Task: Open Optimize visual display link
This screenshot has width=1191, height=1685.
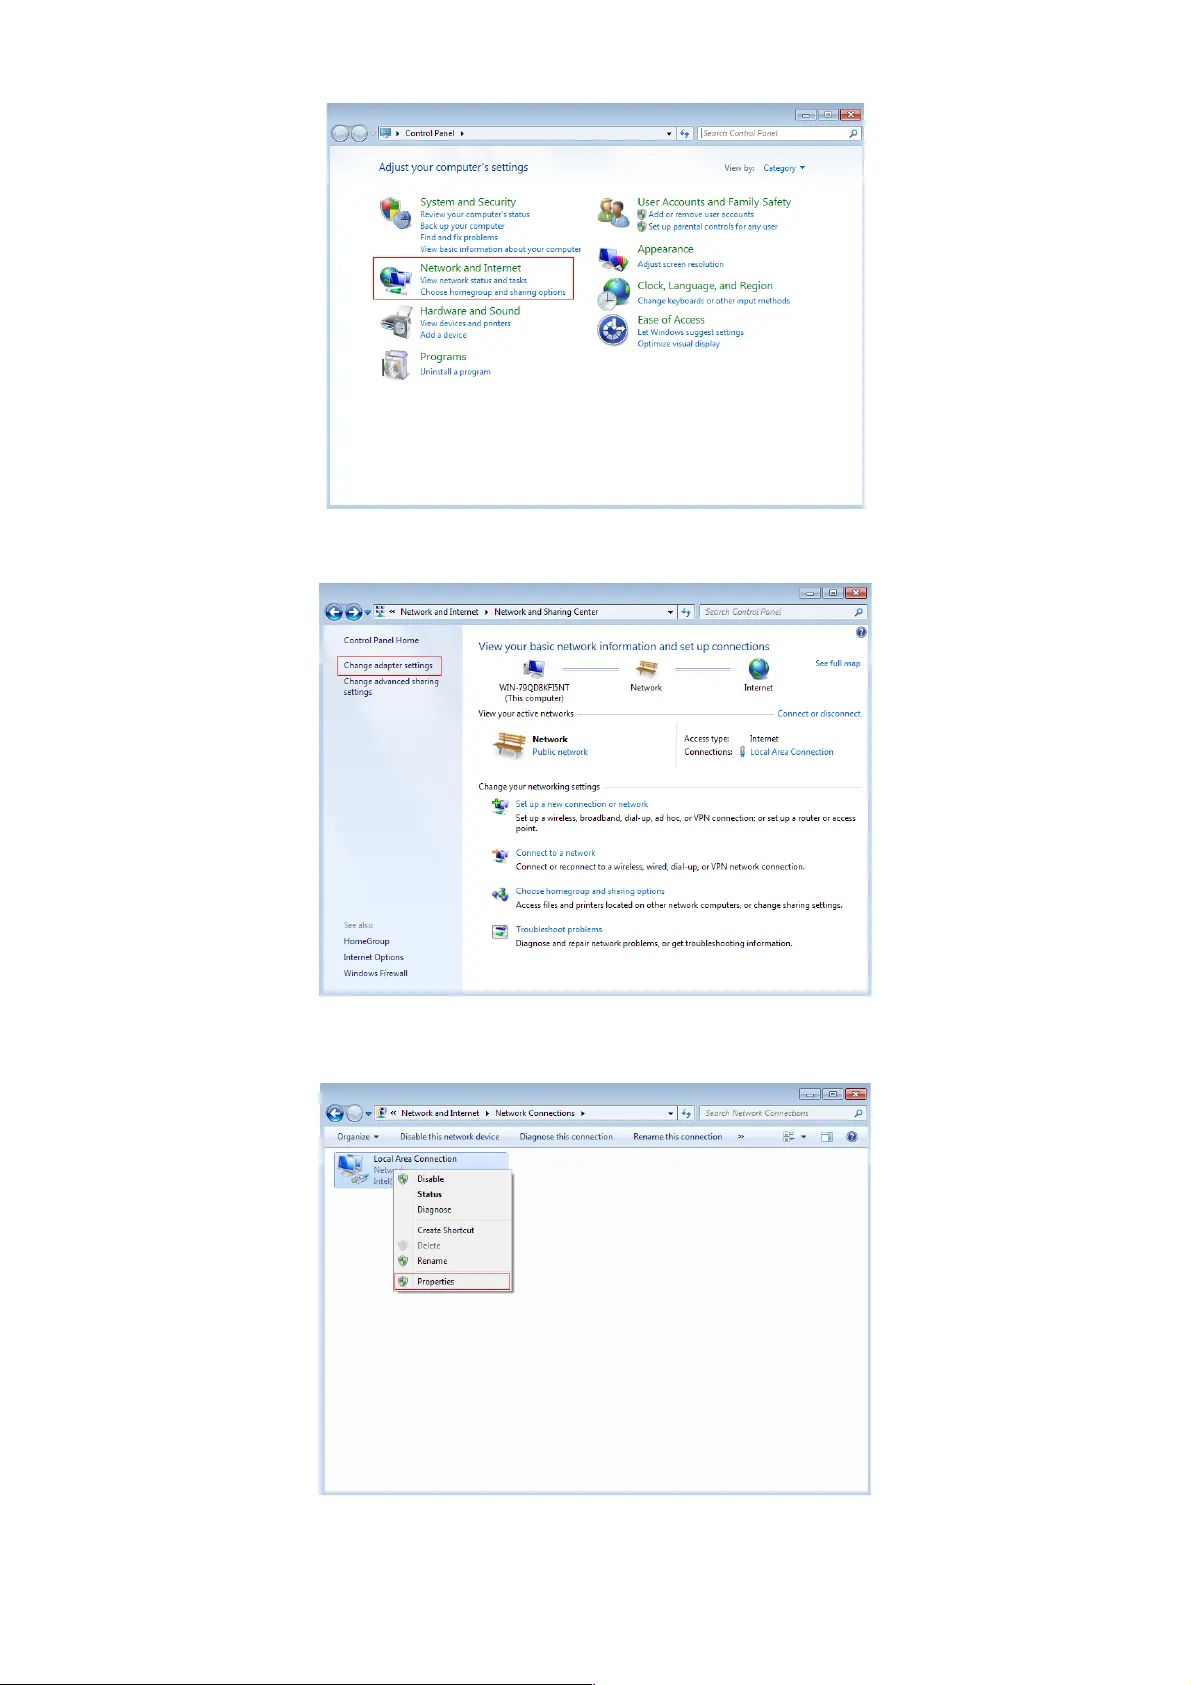Action: (x=678, y=344)
